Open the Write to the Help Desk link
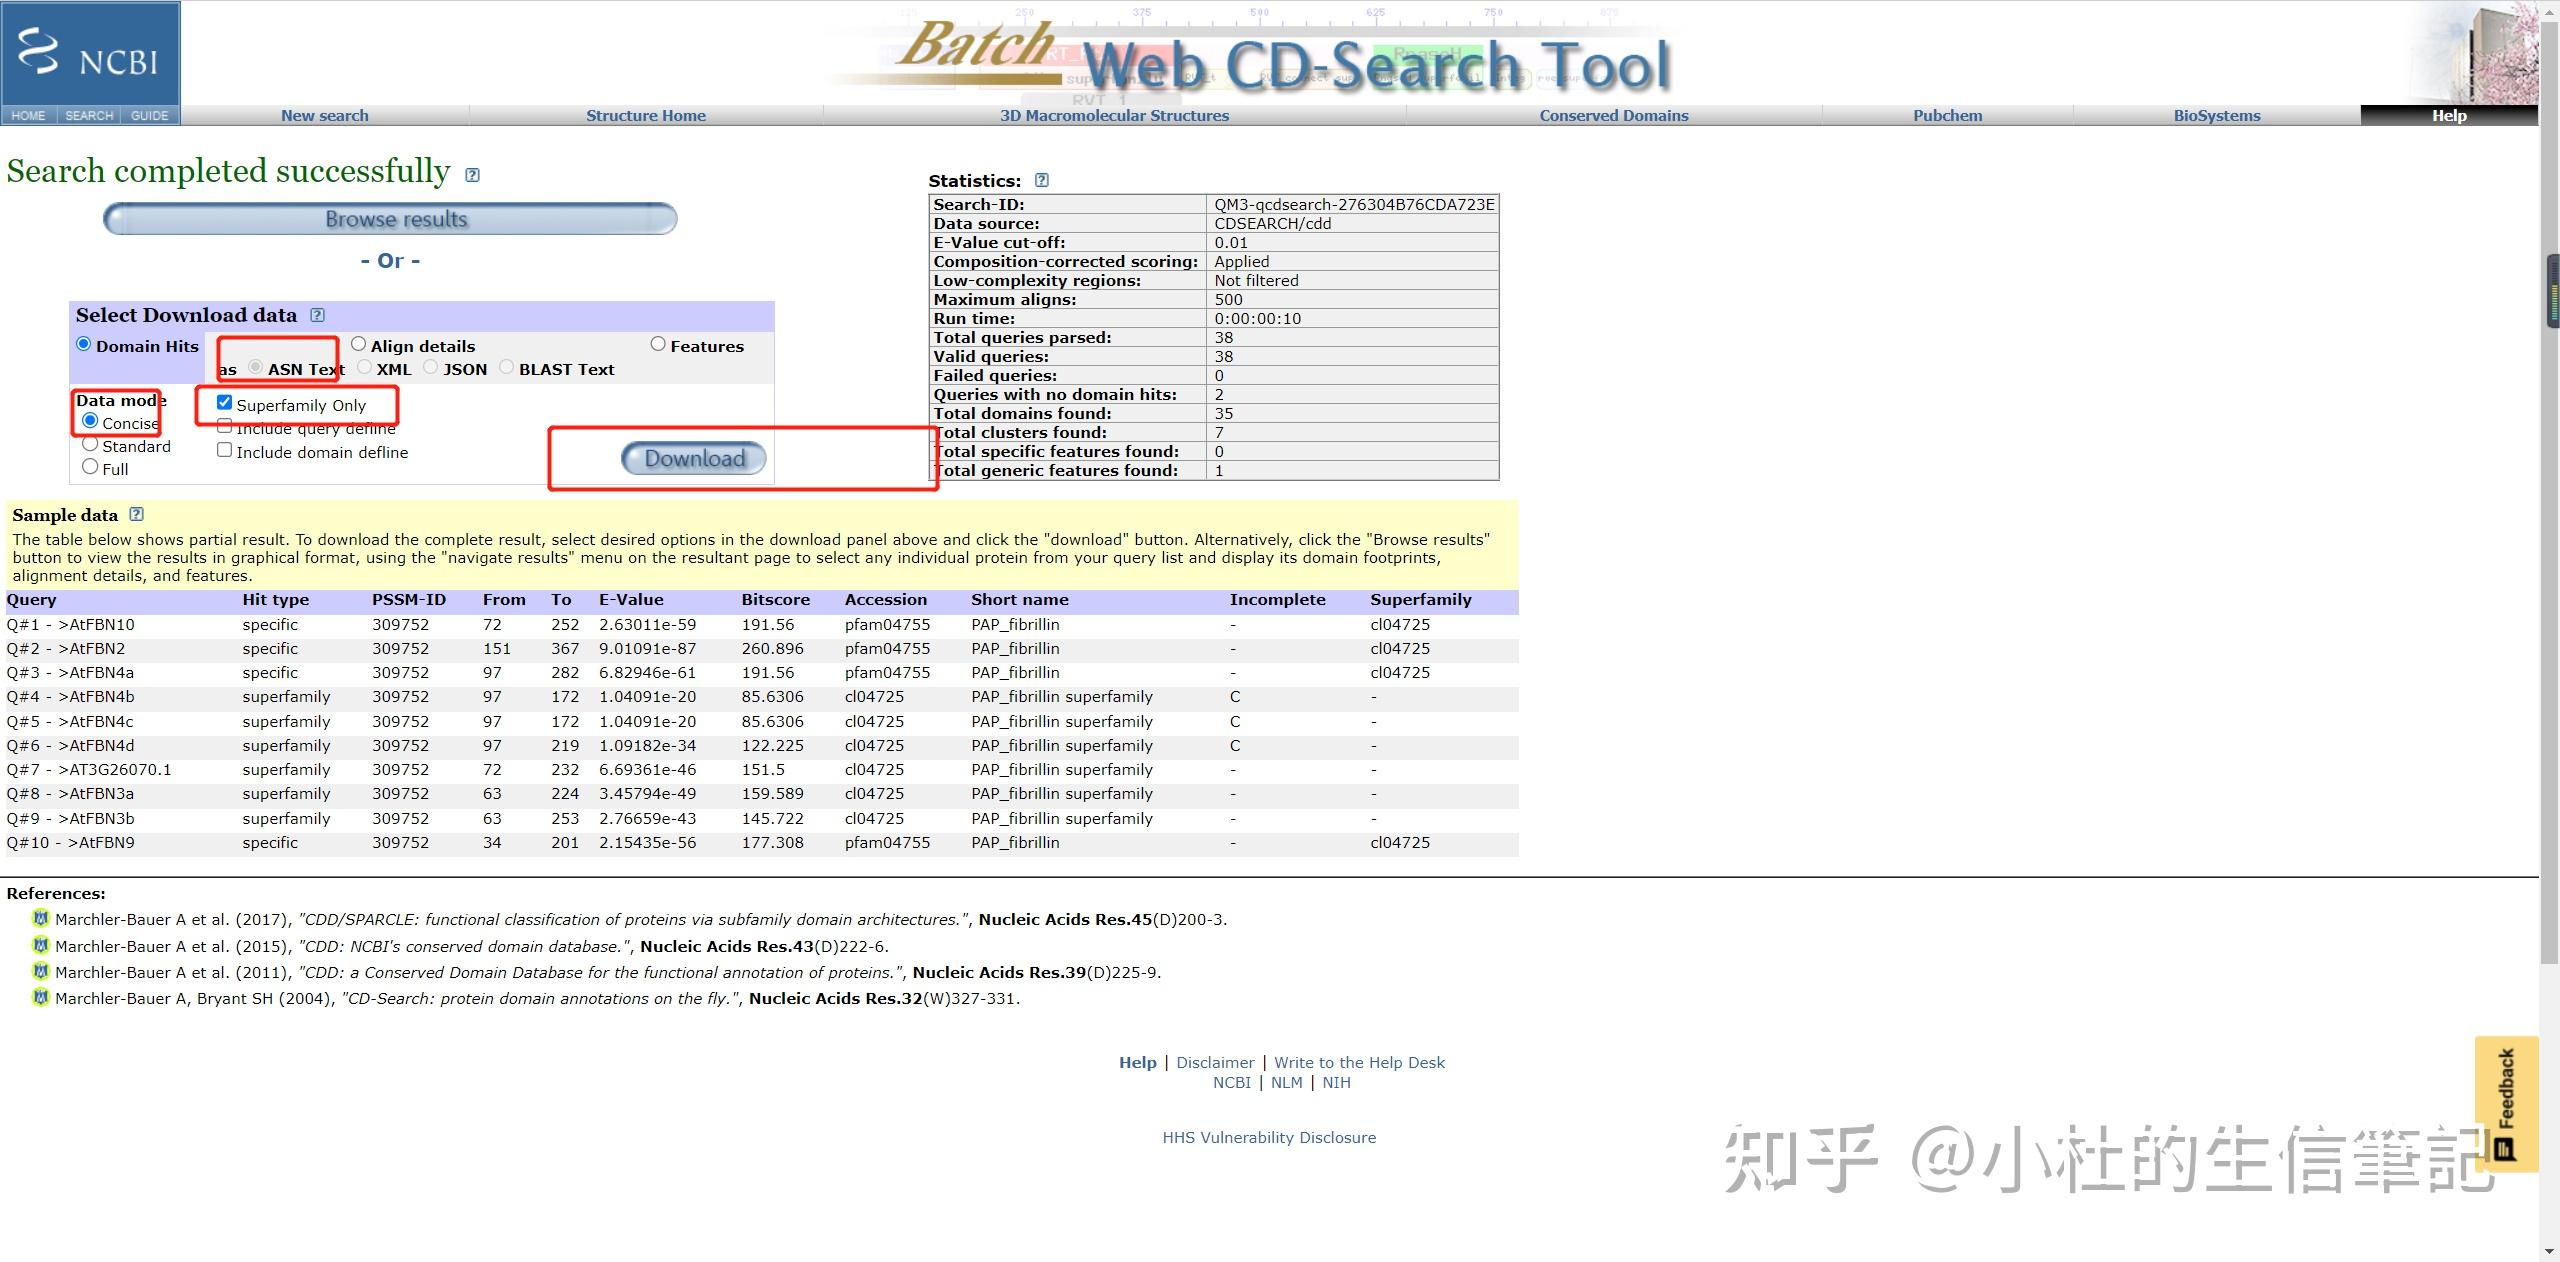 coord(1358,1062)
